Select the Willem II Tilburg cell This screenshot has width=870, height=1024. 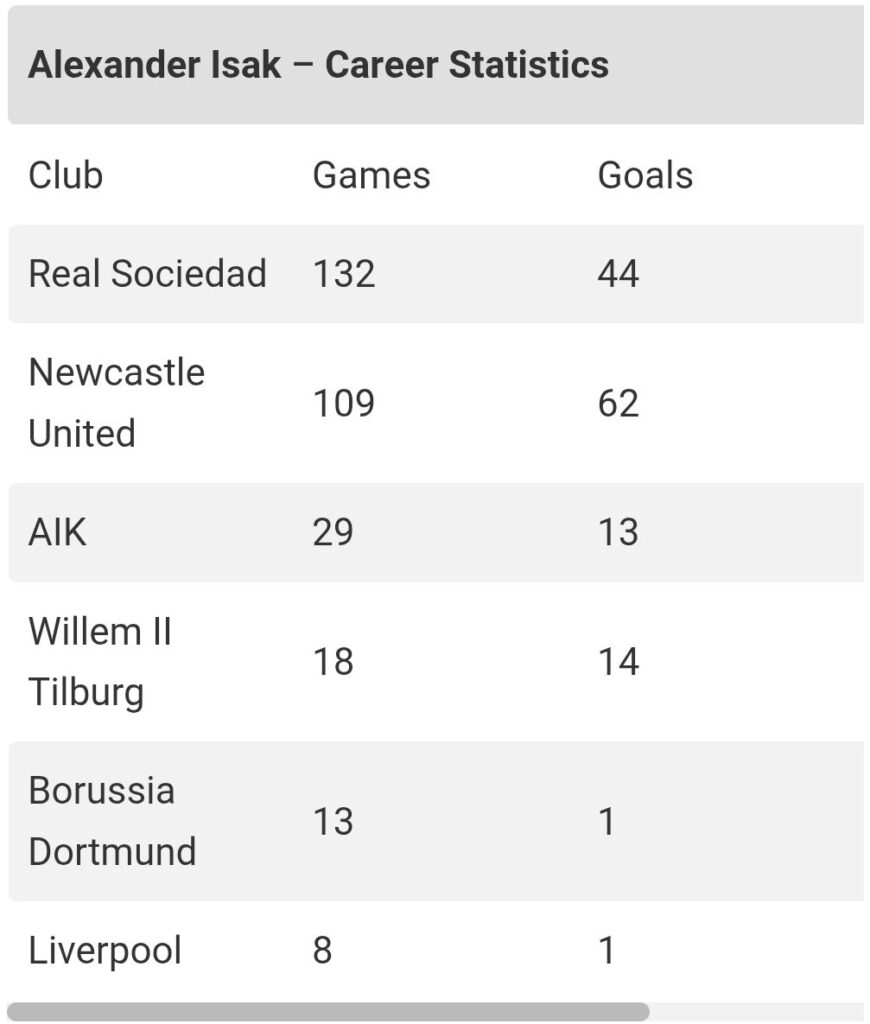tap(100, 661)
